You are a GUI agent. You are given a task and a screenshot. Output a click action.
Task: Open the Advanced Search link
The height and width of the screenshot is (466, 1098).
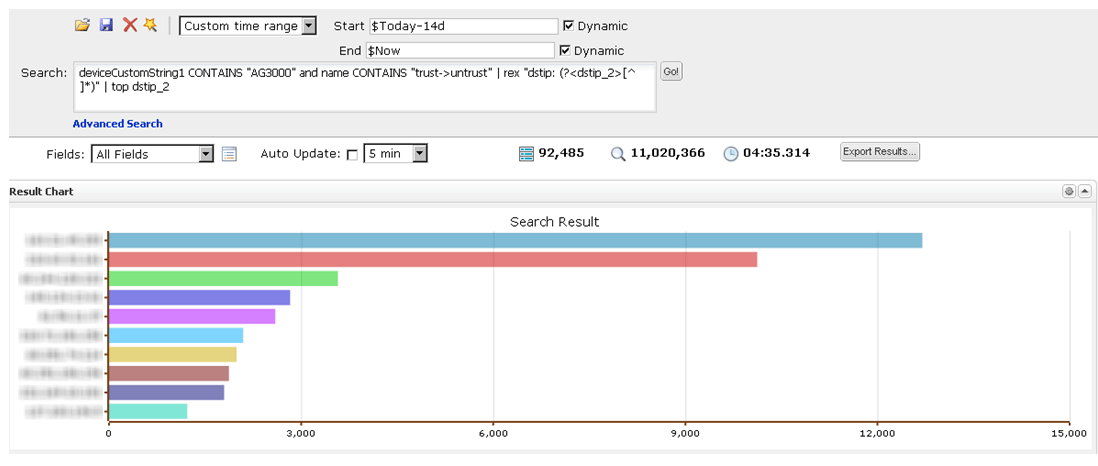117,124
